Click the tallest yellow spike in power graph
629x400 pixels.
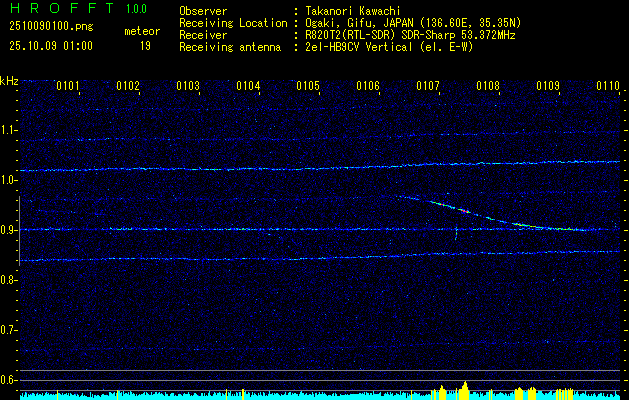coord(465,388)
